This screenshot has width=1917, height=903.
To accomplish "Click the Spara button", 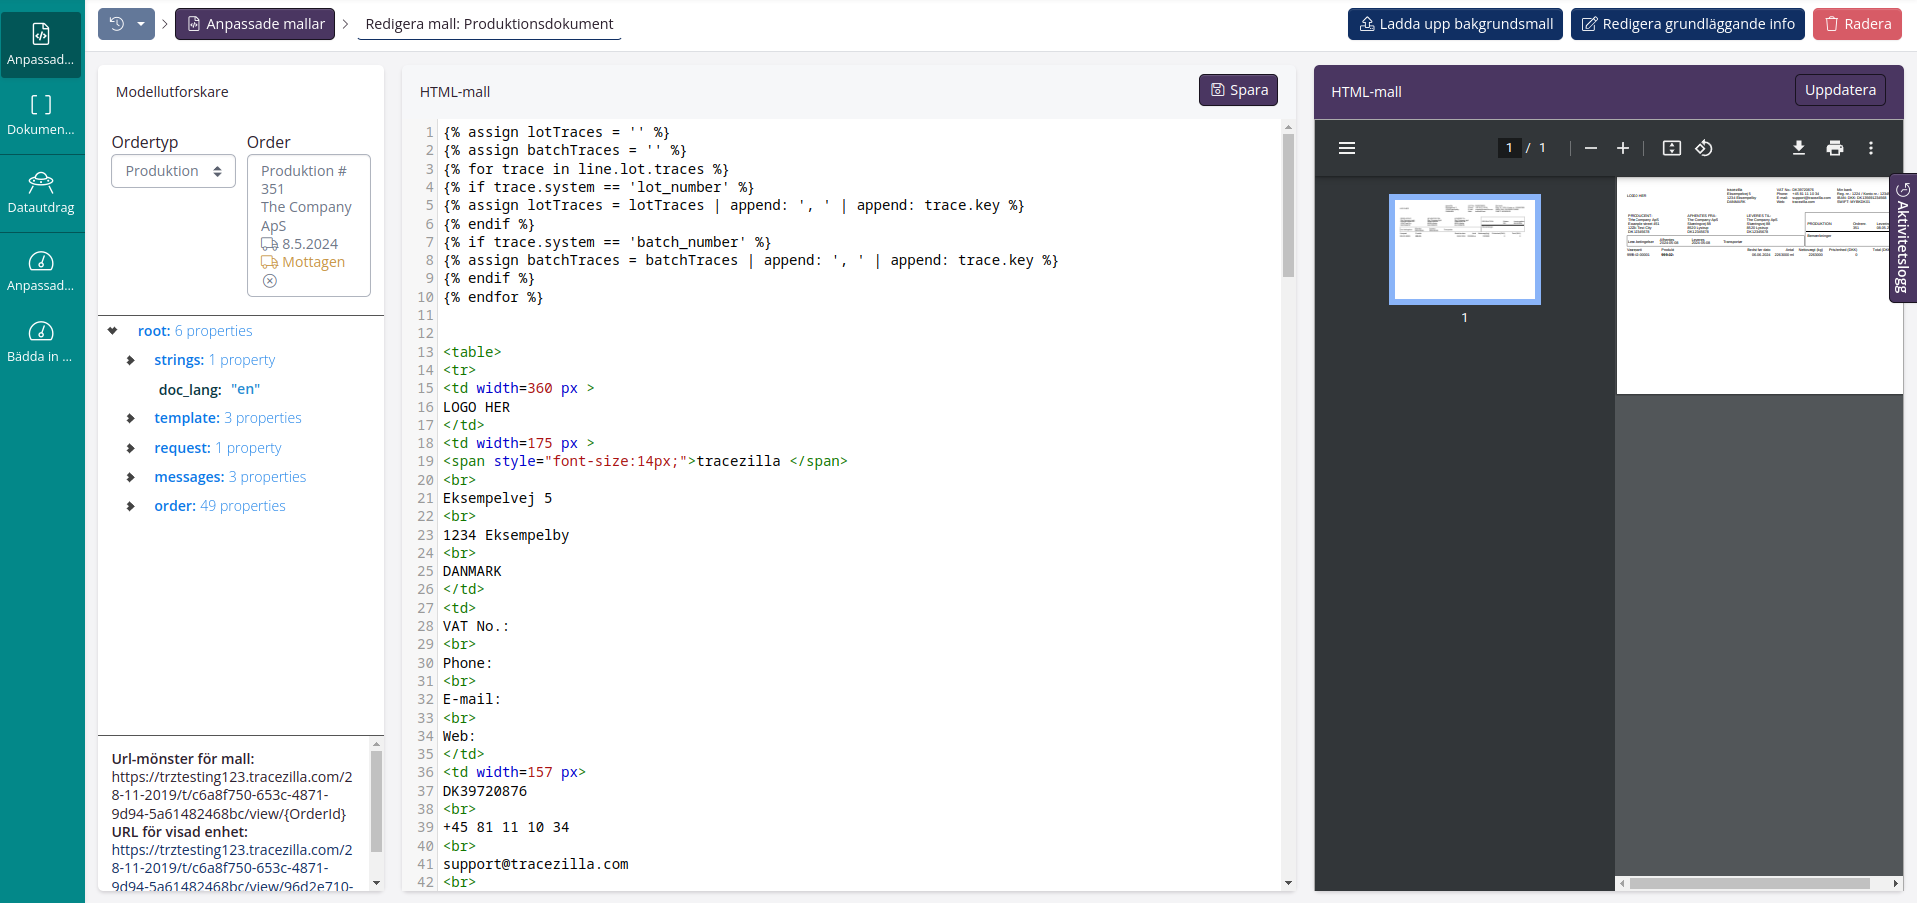I will [1238, 90].
